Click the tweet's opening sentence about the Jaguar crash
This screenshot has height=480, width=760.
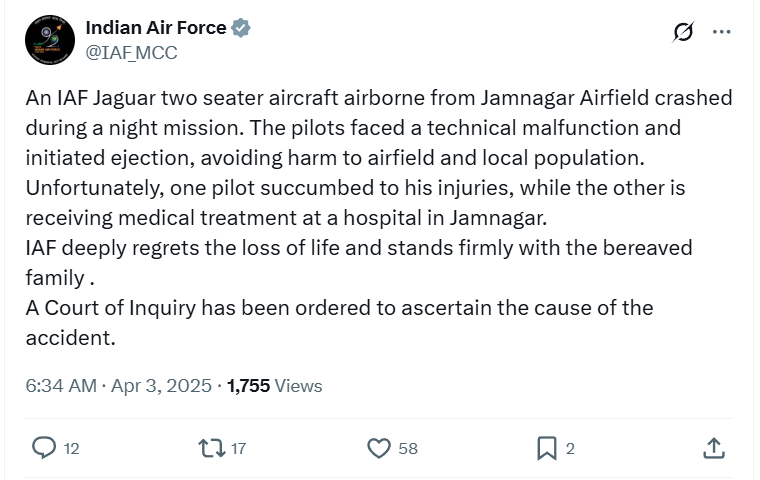[379, 98]
